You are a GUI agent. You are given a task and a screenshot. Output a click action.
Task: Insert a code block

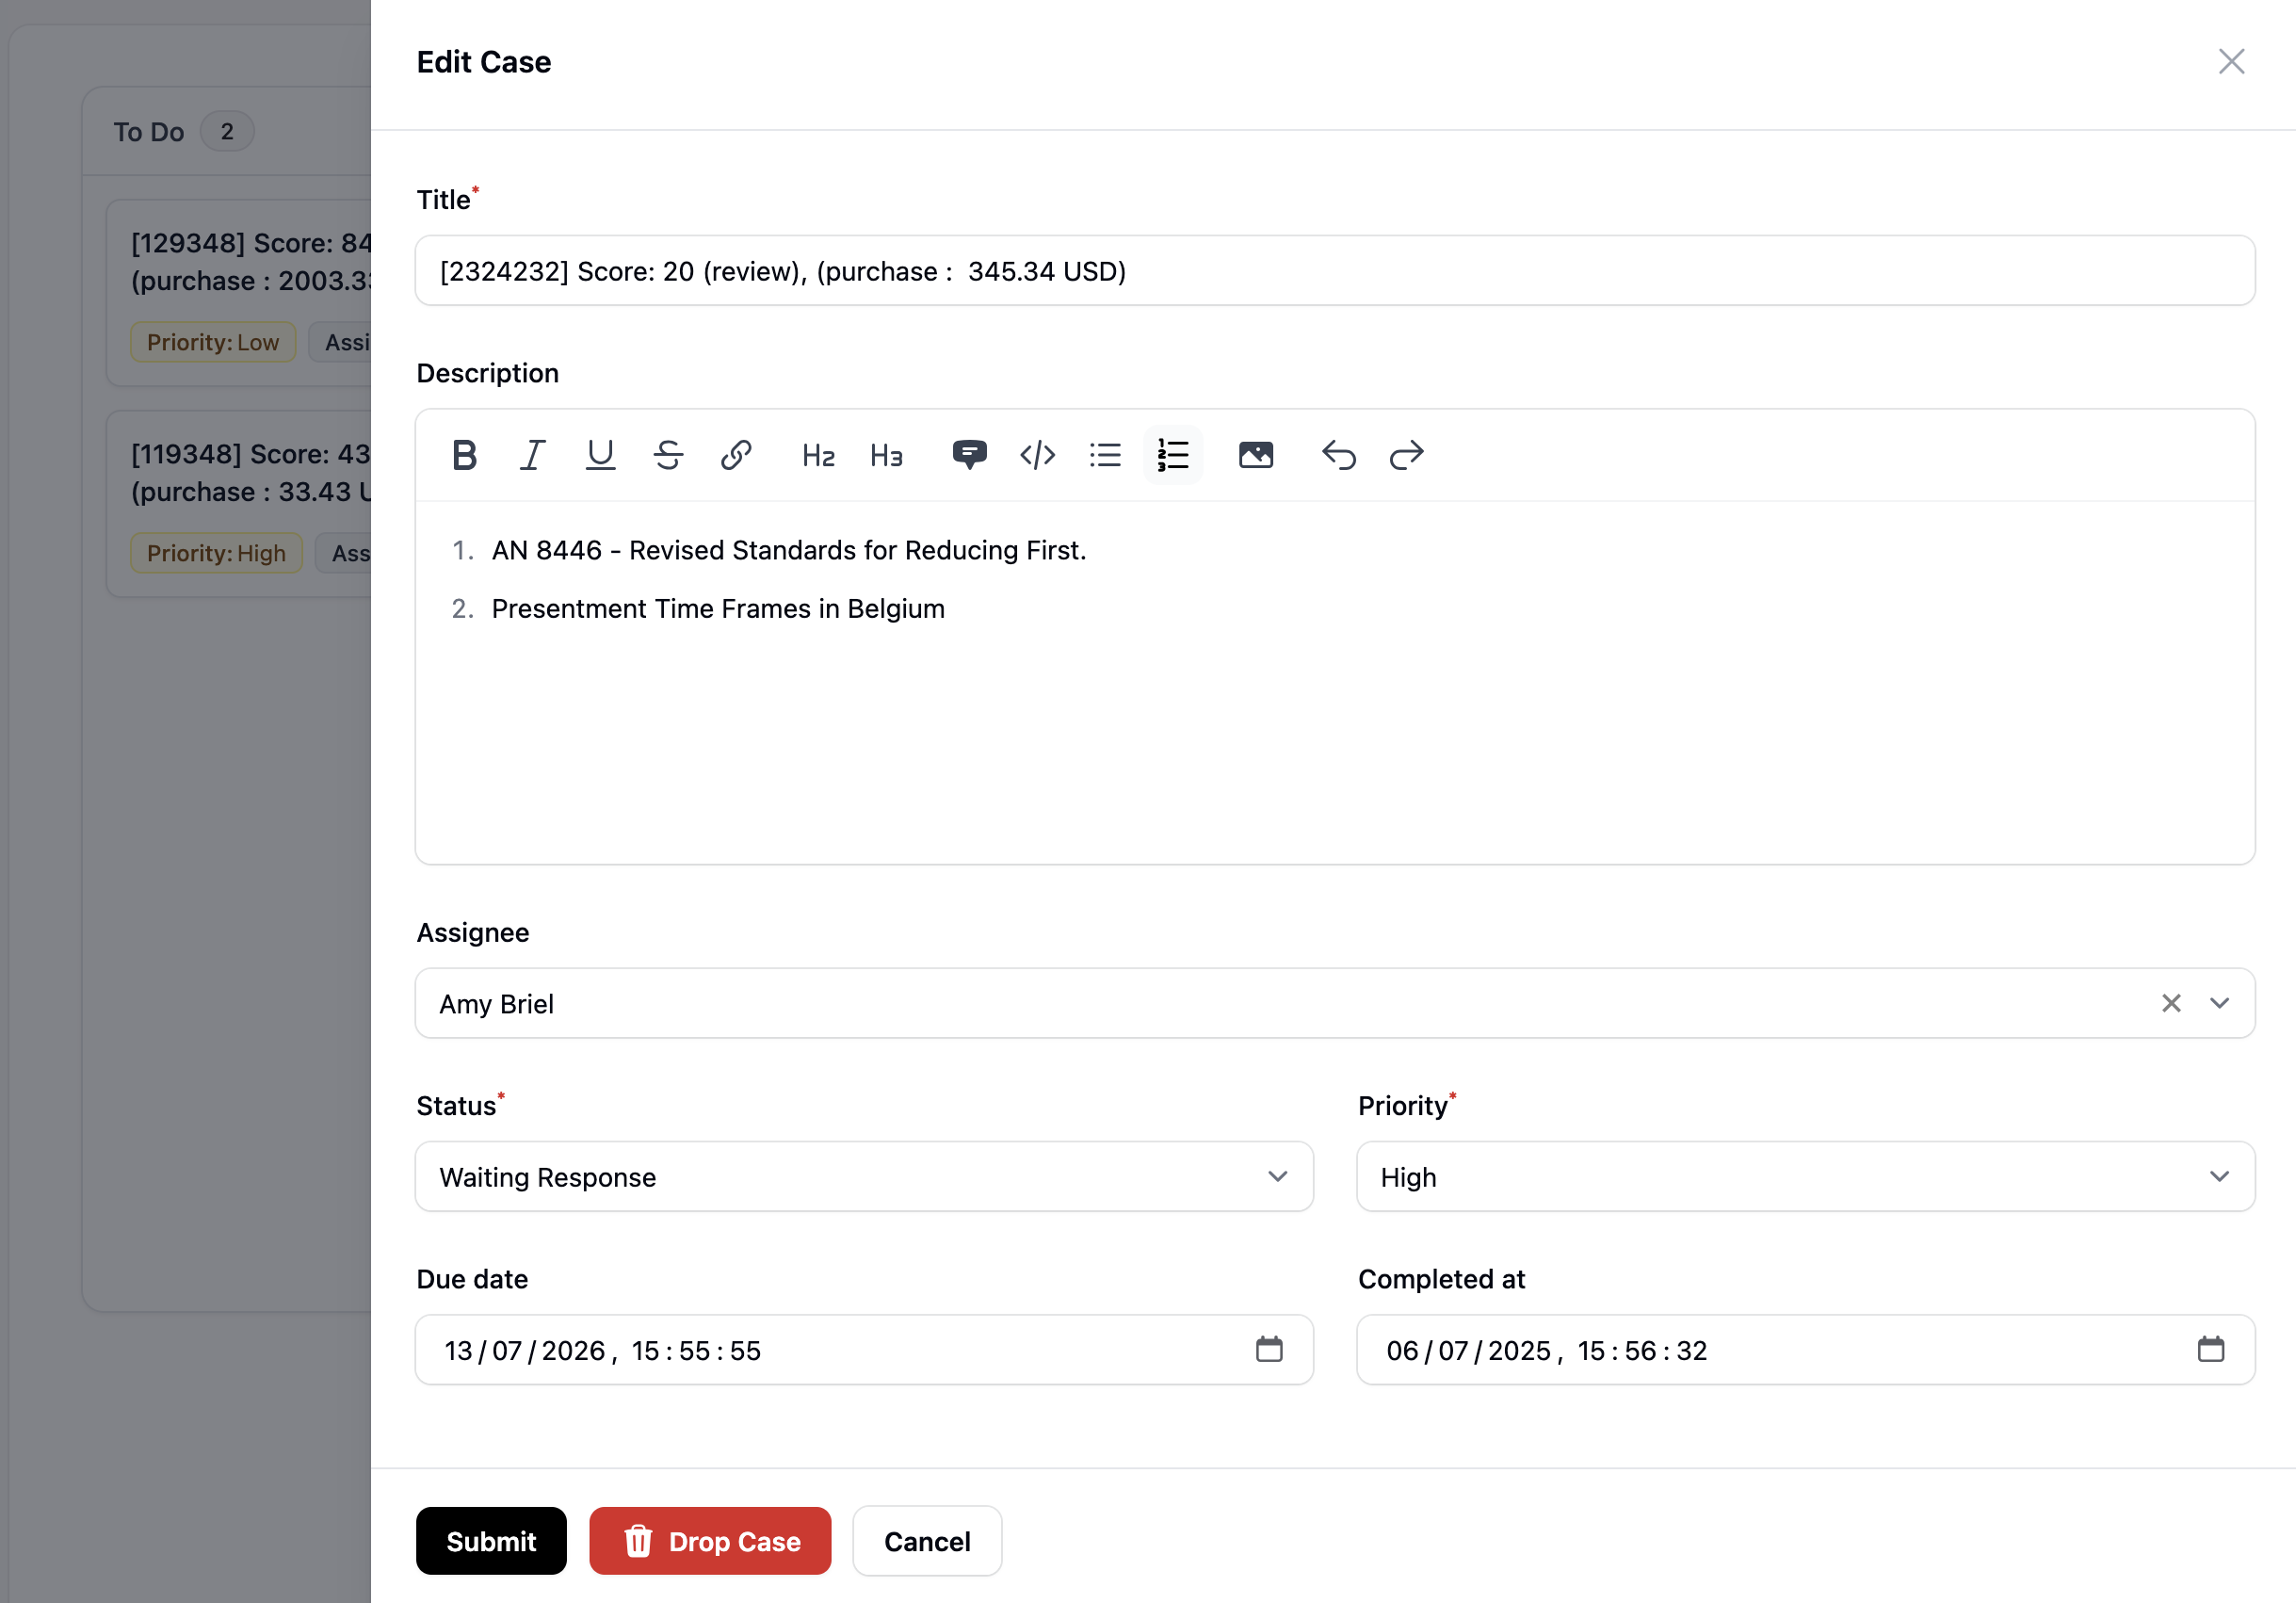[x=1037, y=455]
